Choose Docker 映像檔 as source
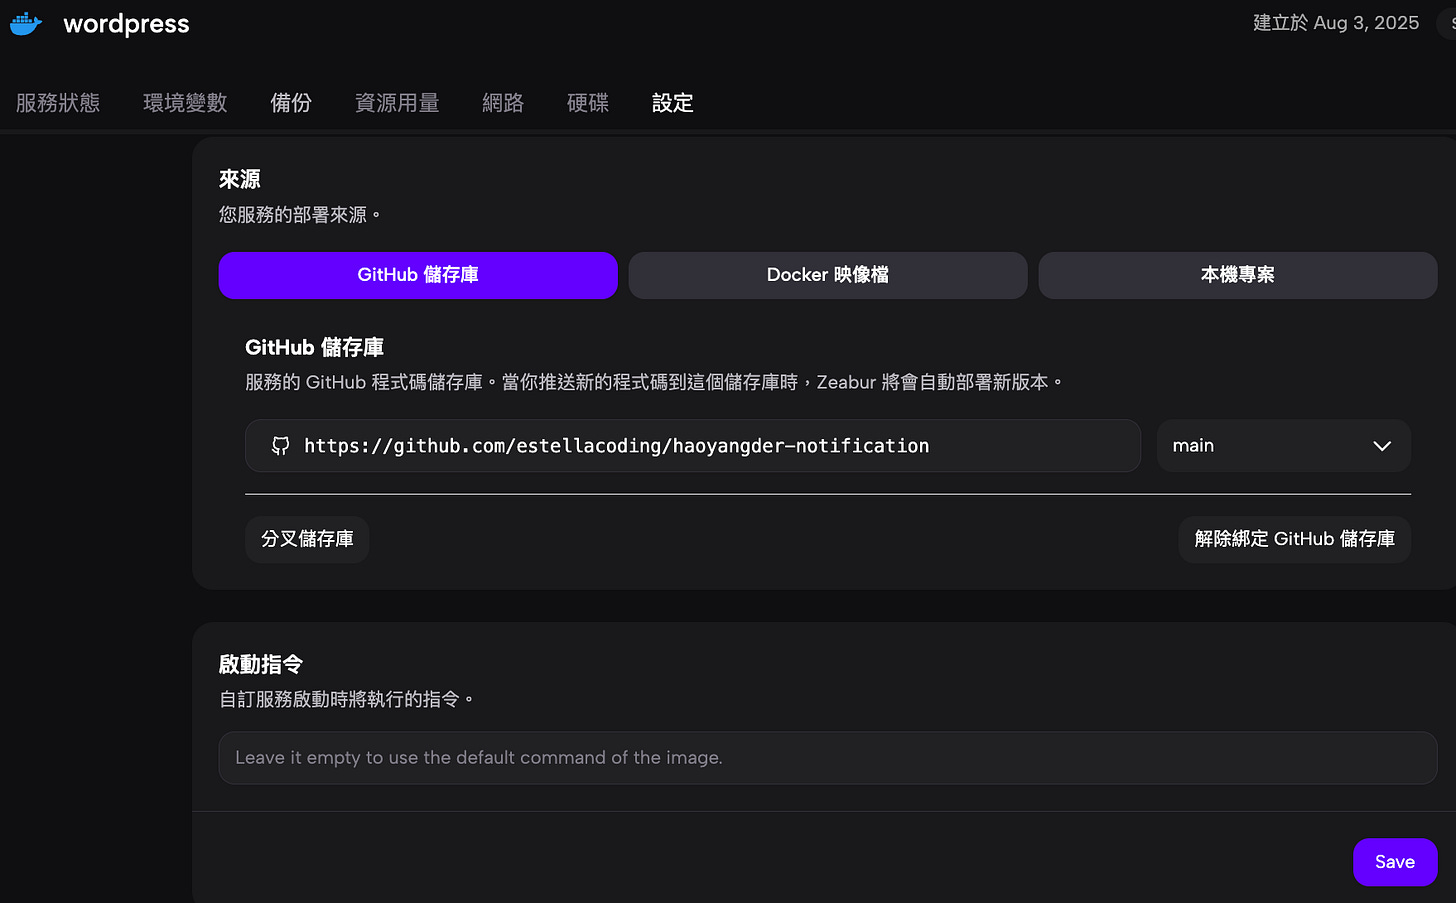The height and width of the screenshot is (903, 1456). [x=828, y=275]
